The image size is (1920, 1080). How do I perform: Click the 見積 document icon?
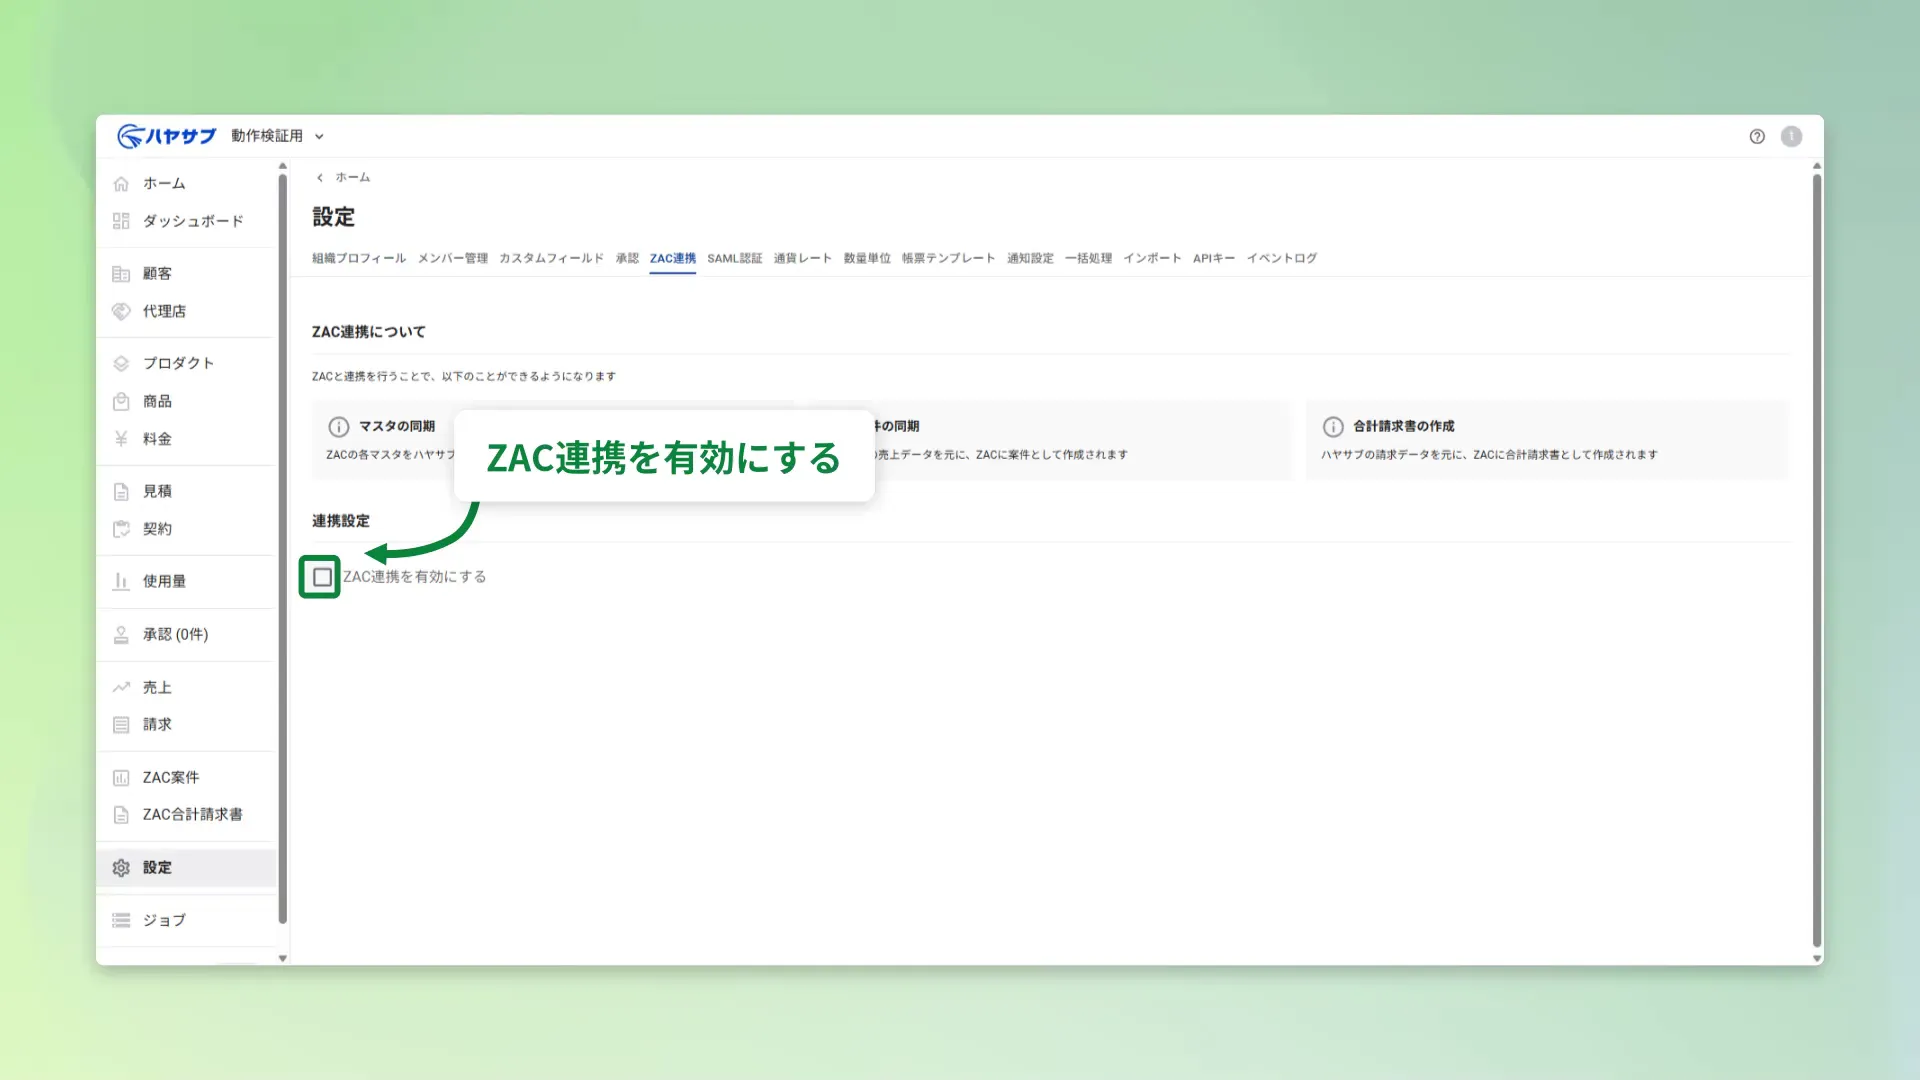click(121, 491)
